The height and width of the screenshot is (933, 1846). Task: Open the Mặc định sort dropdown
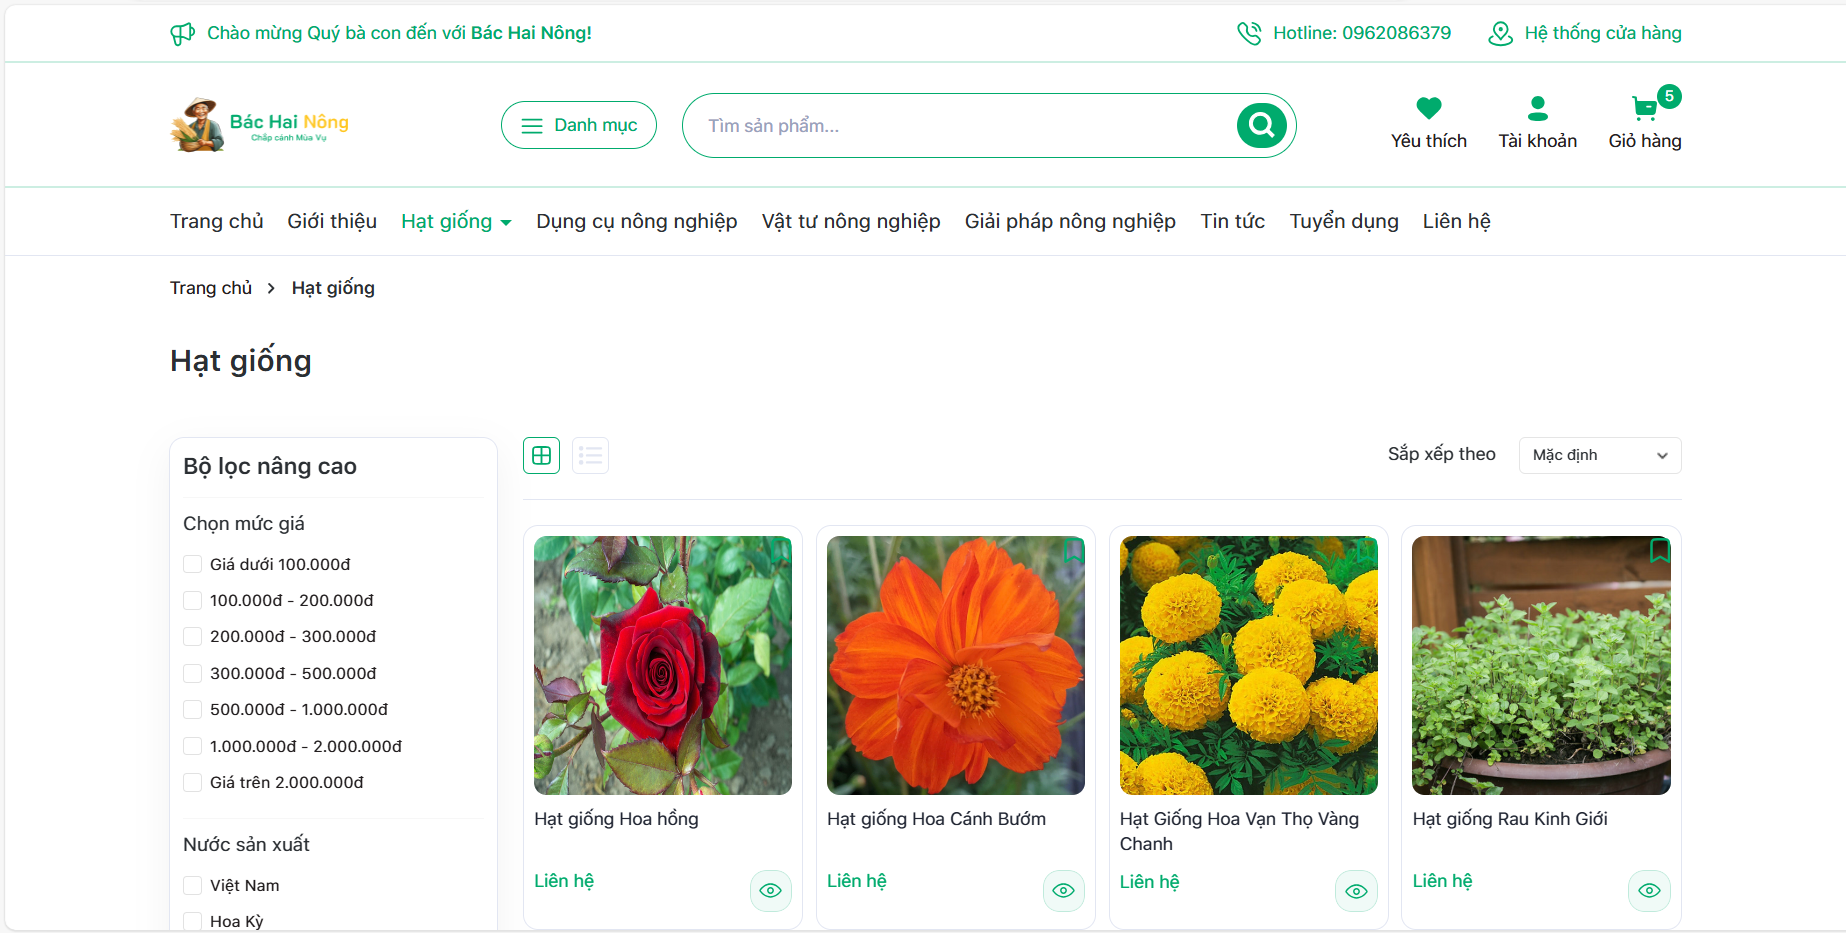point(1600,455)
